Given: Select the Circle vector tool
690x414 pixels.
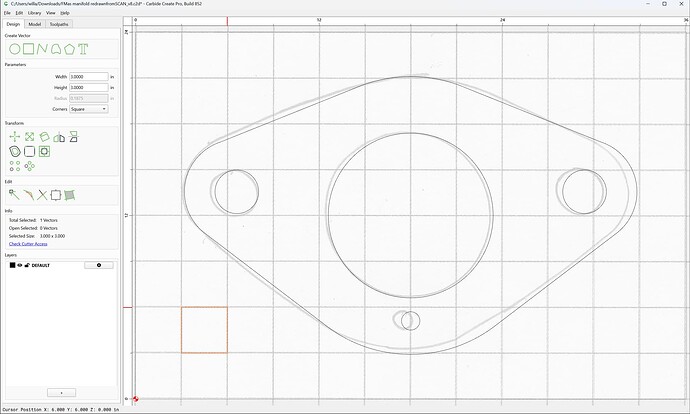Looking at the screenshot, I should click(x=15, y=49).
